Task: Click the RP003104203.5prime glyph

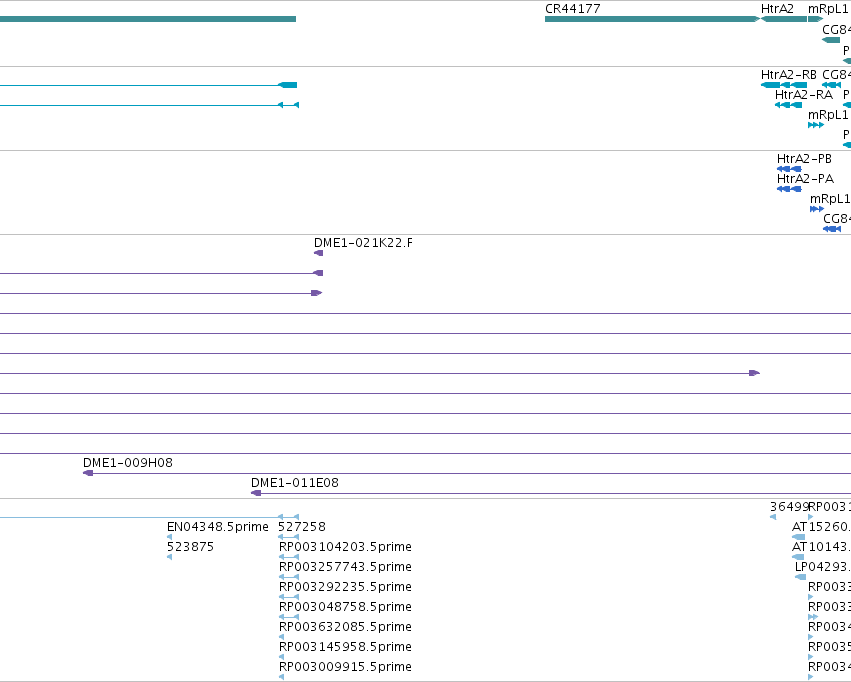Action: pos(289,557)
